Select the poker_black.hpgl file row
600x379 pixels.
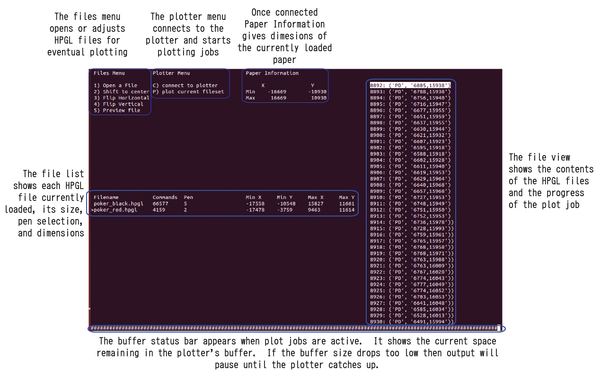click(x=224, y=204)
